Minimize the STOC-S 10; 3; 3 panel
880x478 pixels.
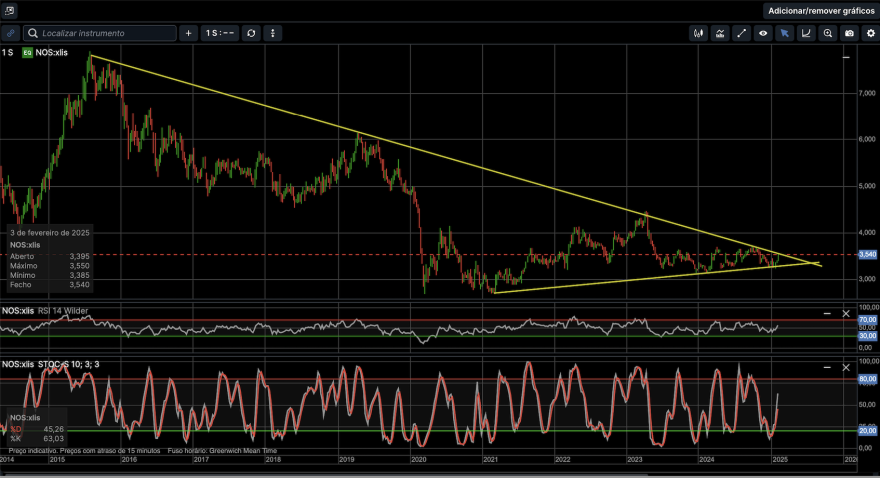pyautogui.click(x=827, y=367)
